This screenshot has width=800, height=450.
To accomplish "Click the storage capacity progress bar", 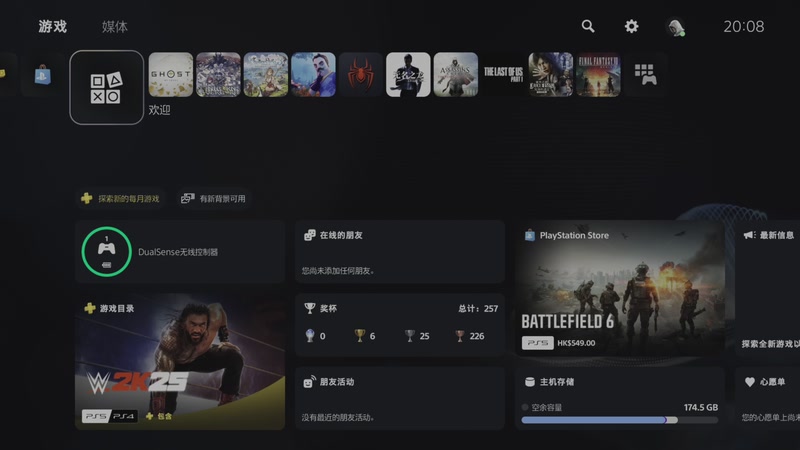I will pos(619,420).
